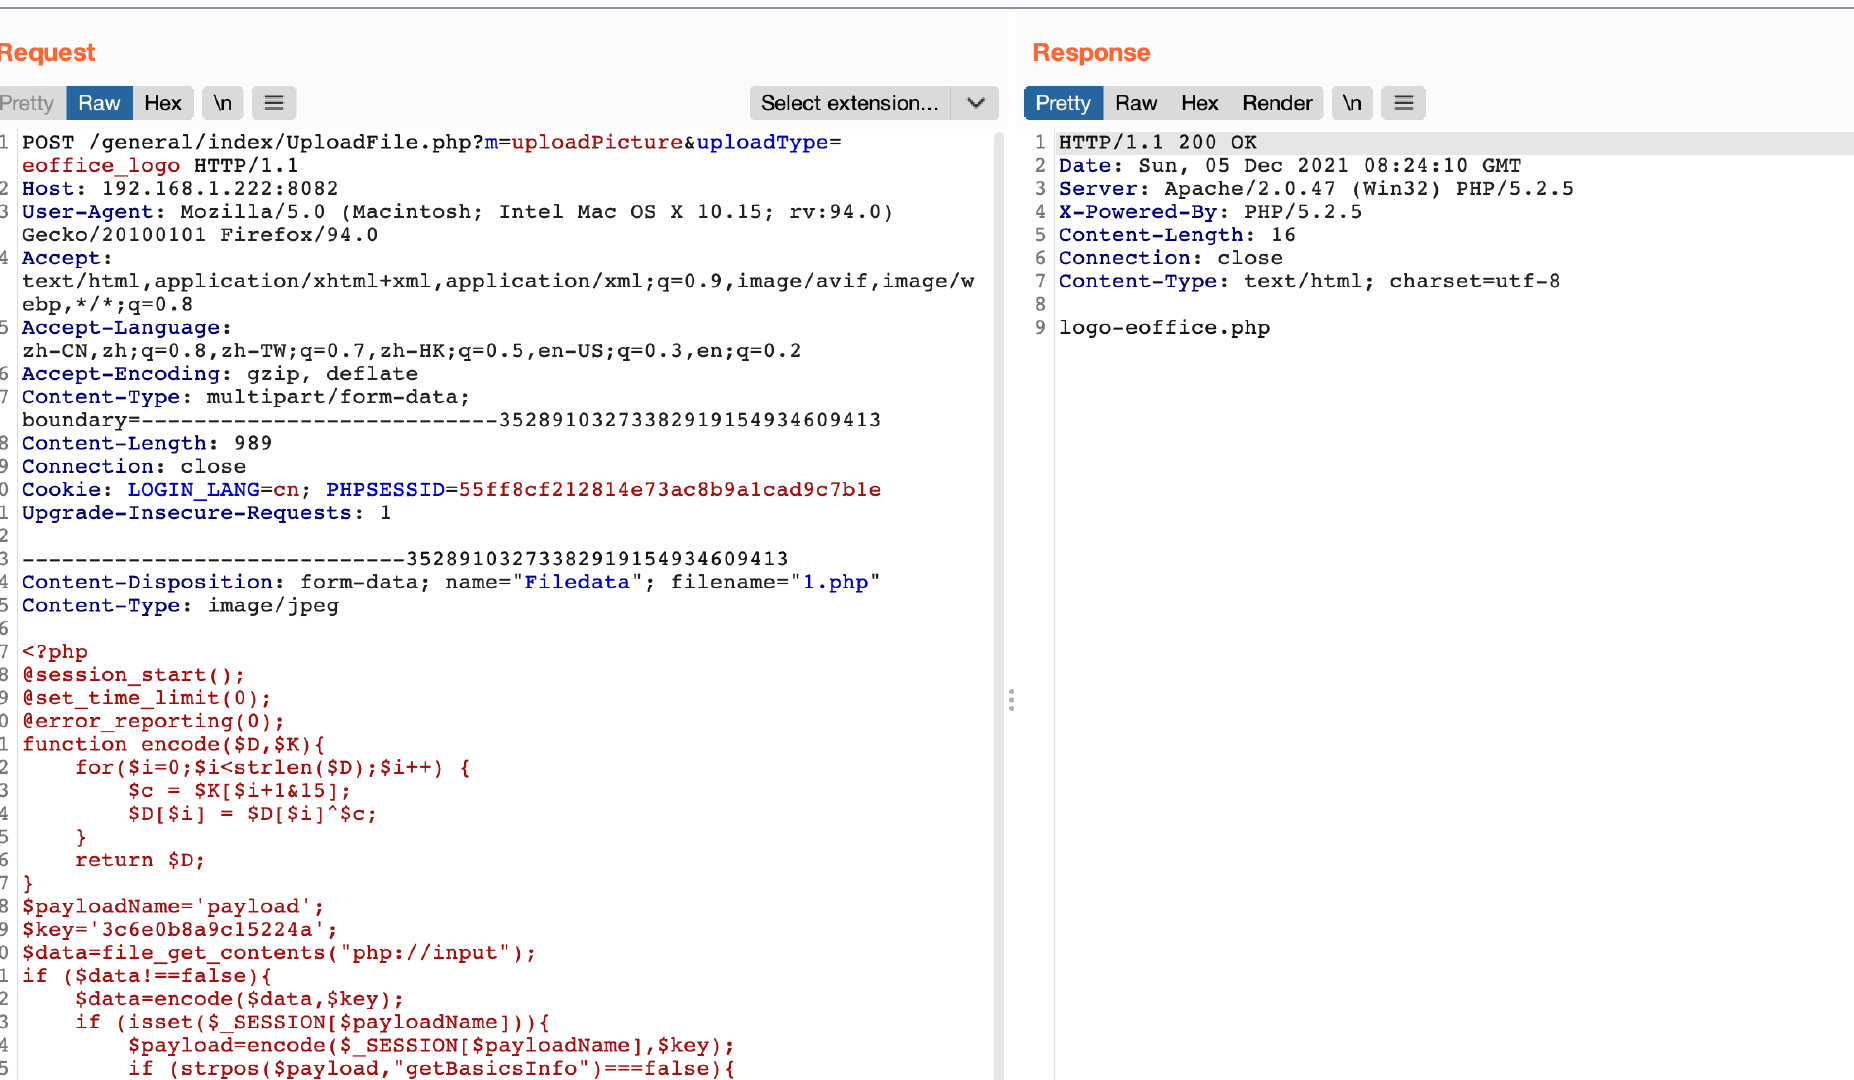This screenshot has width=1854, height=1080.
Task: Click the @session_start(); code line
Action: [133, 675]
